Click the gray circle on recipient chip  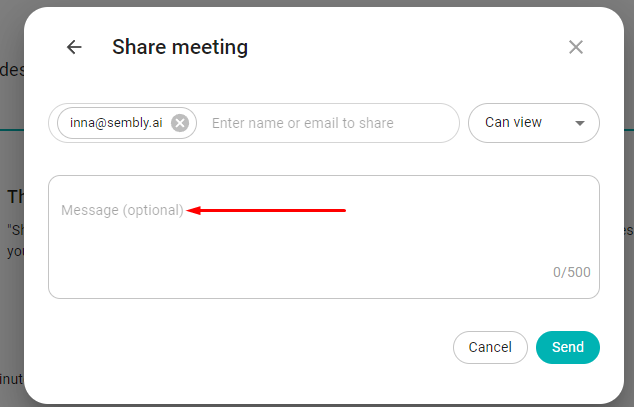click(180, 123)
